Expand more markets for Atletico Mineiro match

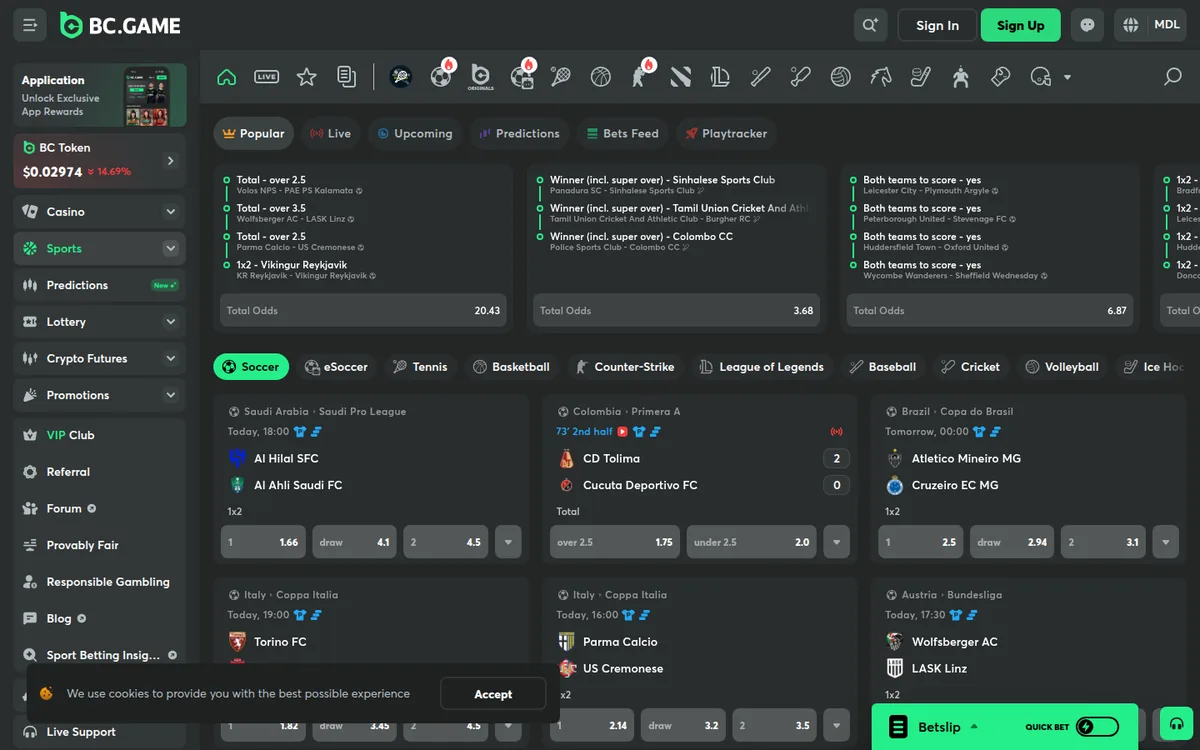(x=1165, y=542)
